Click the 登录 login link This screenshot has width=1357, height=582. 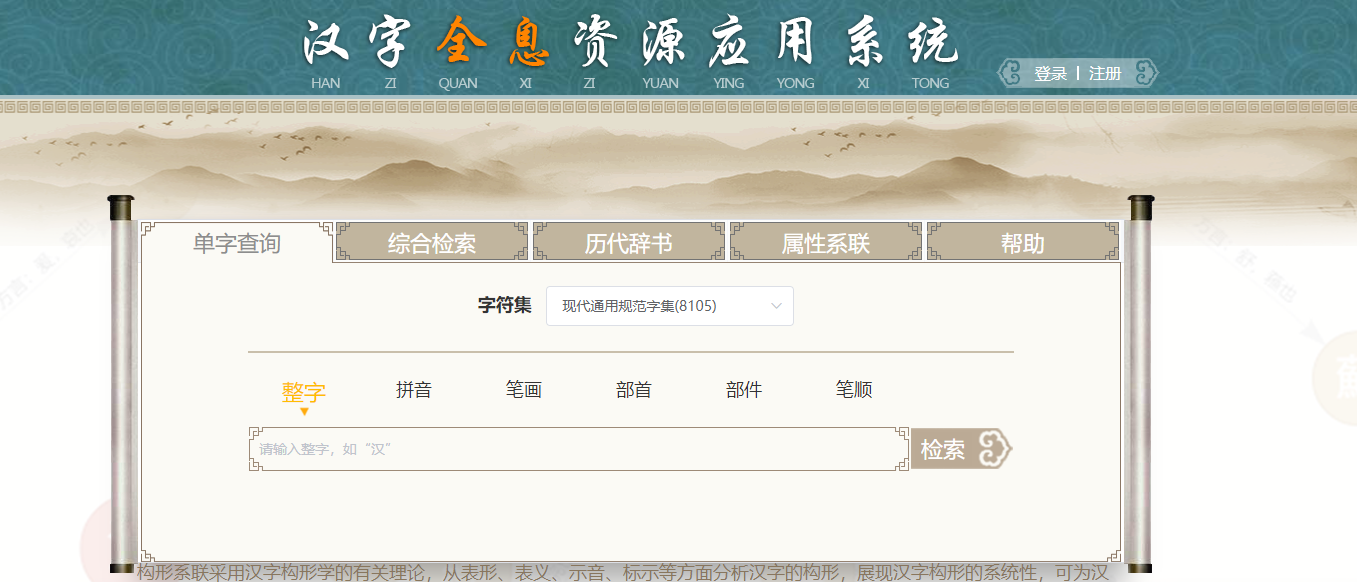click(1050, 74)
